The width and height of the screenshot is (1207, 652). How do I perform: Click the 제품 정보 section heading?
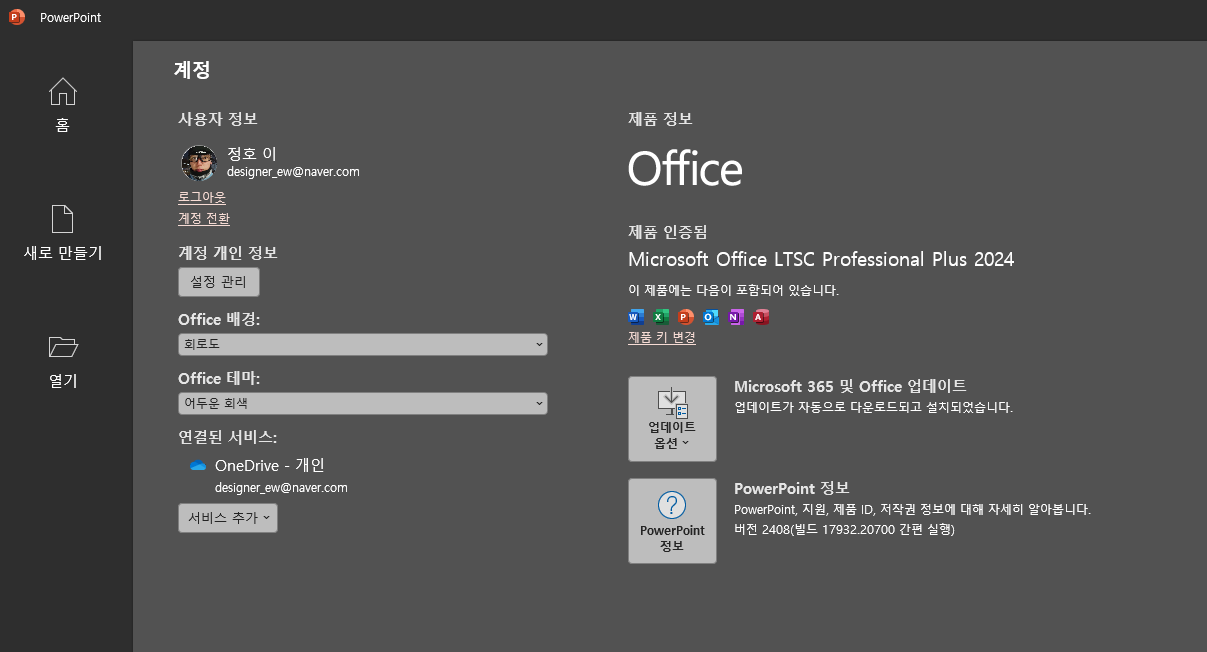[x=660, y=119]
